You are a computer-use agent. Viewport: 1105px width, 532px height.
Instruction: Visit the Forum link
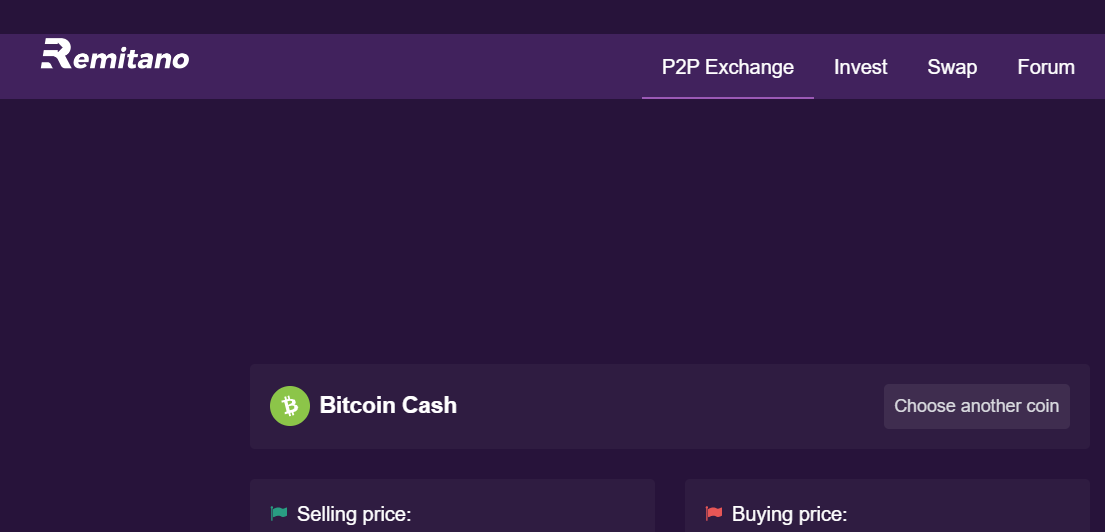[1046, 67]
